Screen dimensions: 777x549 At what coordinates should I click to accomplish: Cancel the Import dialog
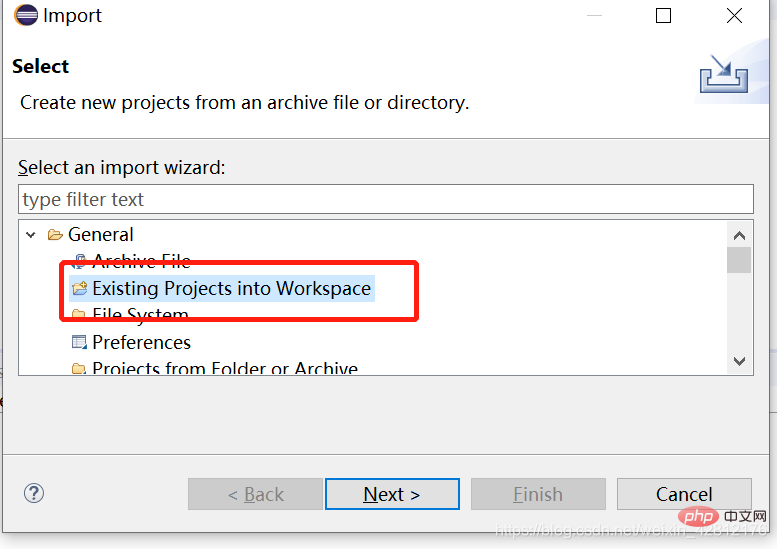point(684,494)
